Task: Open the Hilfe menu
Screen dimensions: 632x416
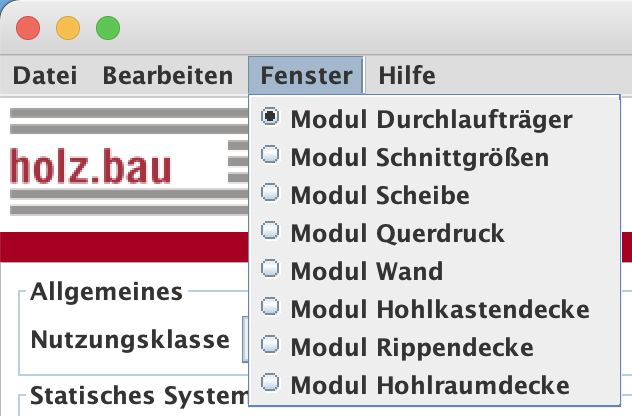Action: [x=406, y=75]
